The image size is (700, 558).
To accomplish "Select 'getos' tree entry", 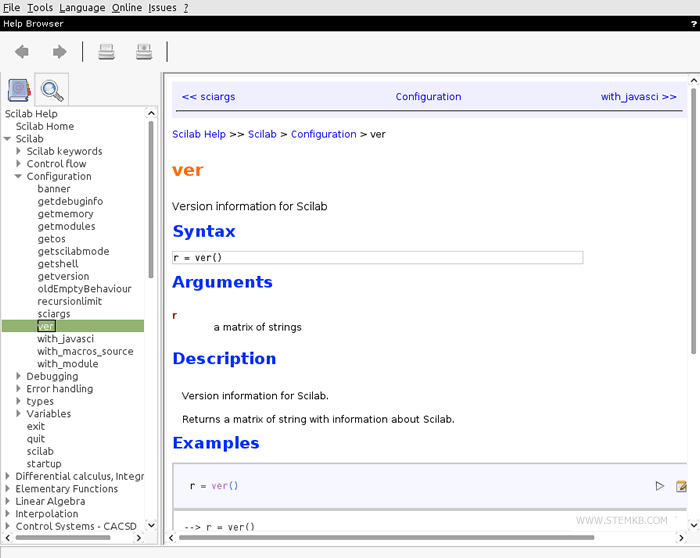I will 51,239.
